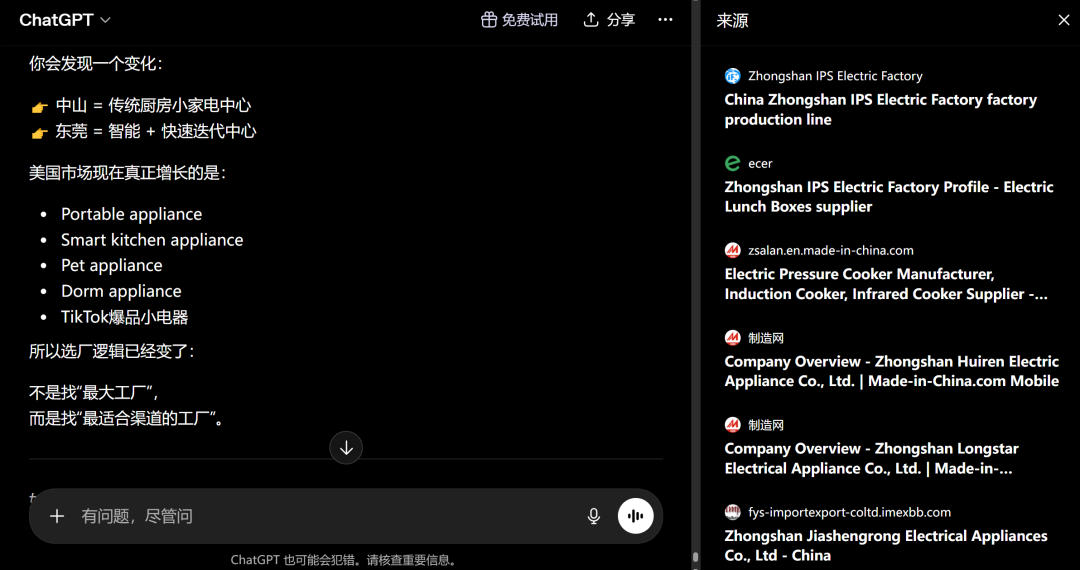Click the 分享 label

tap(621, 20)
